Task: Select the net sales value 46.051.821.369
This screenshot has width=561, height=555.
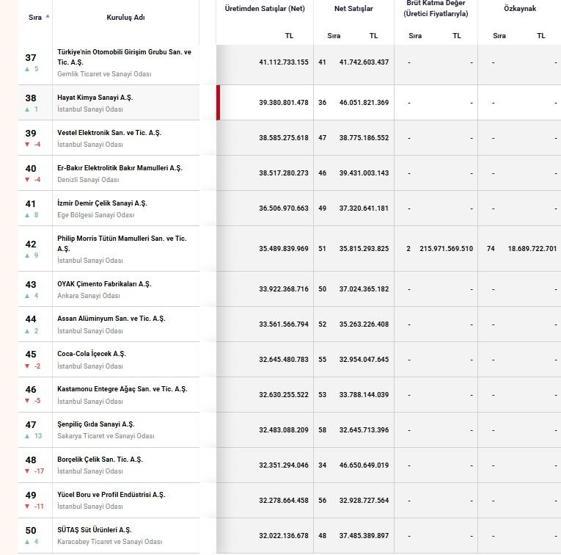Action: click(x=364, y=102)
